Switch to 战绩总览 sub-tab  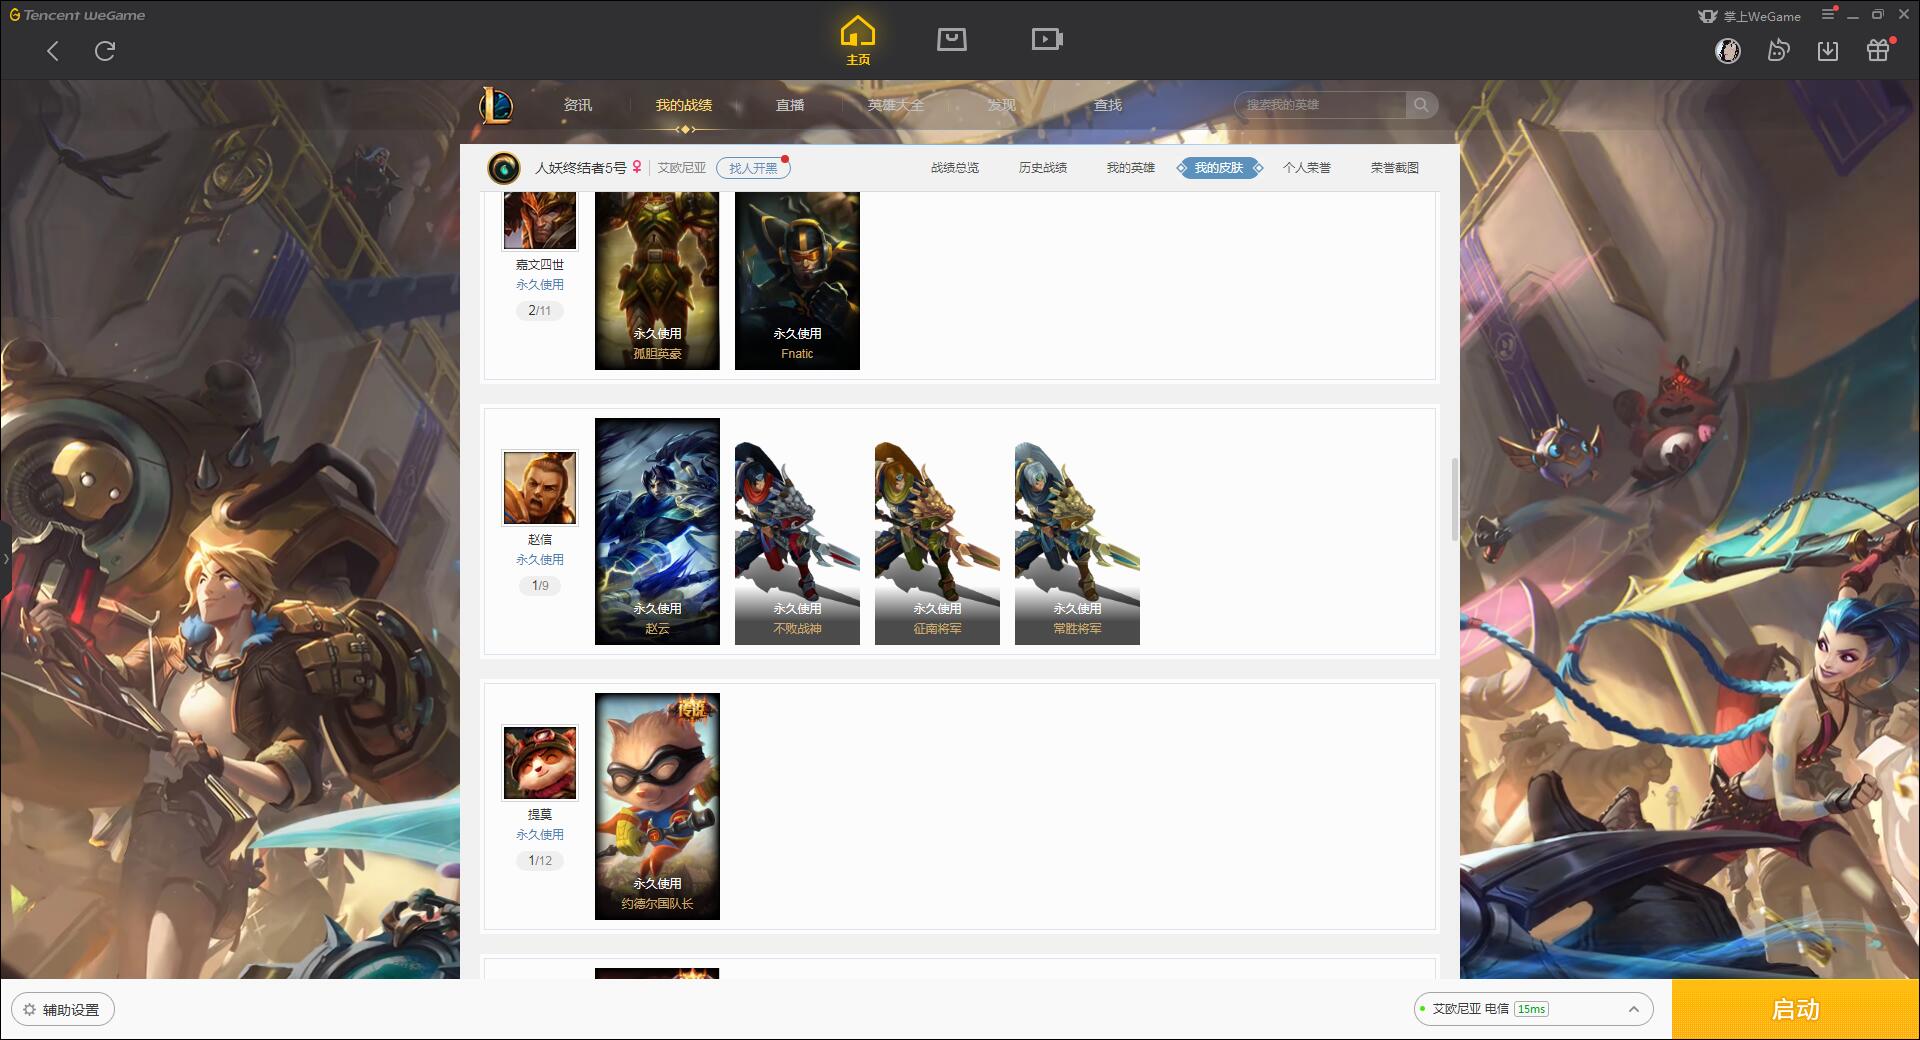point(955,168)
